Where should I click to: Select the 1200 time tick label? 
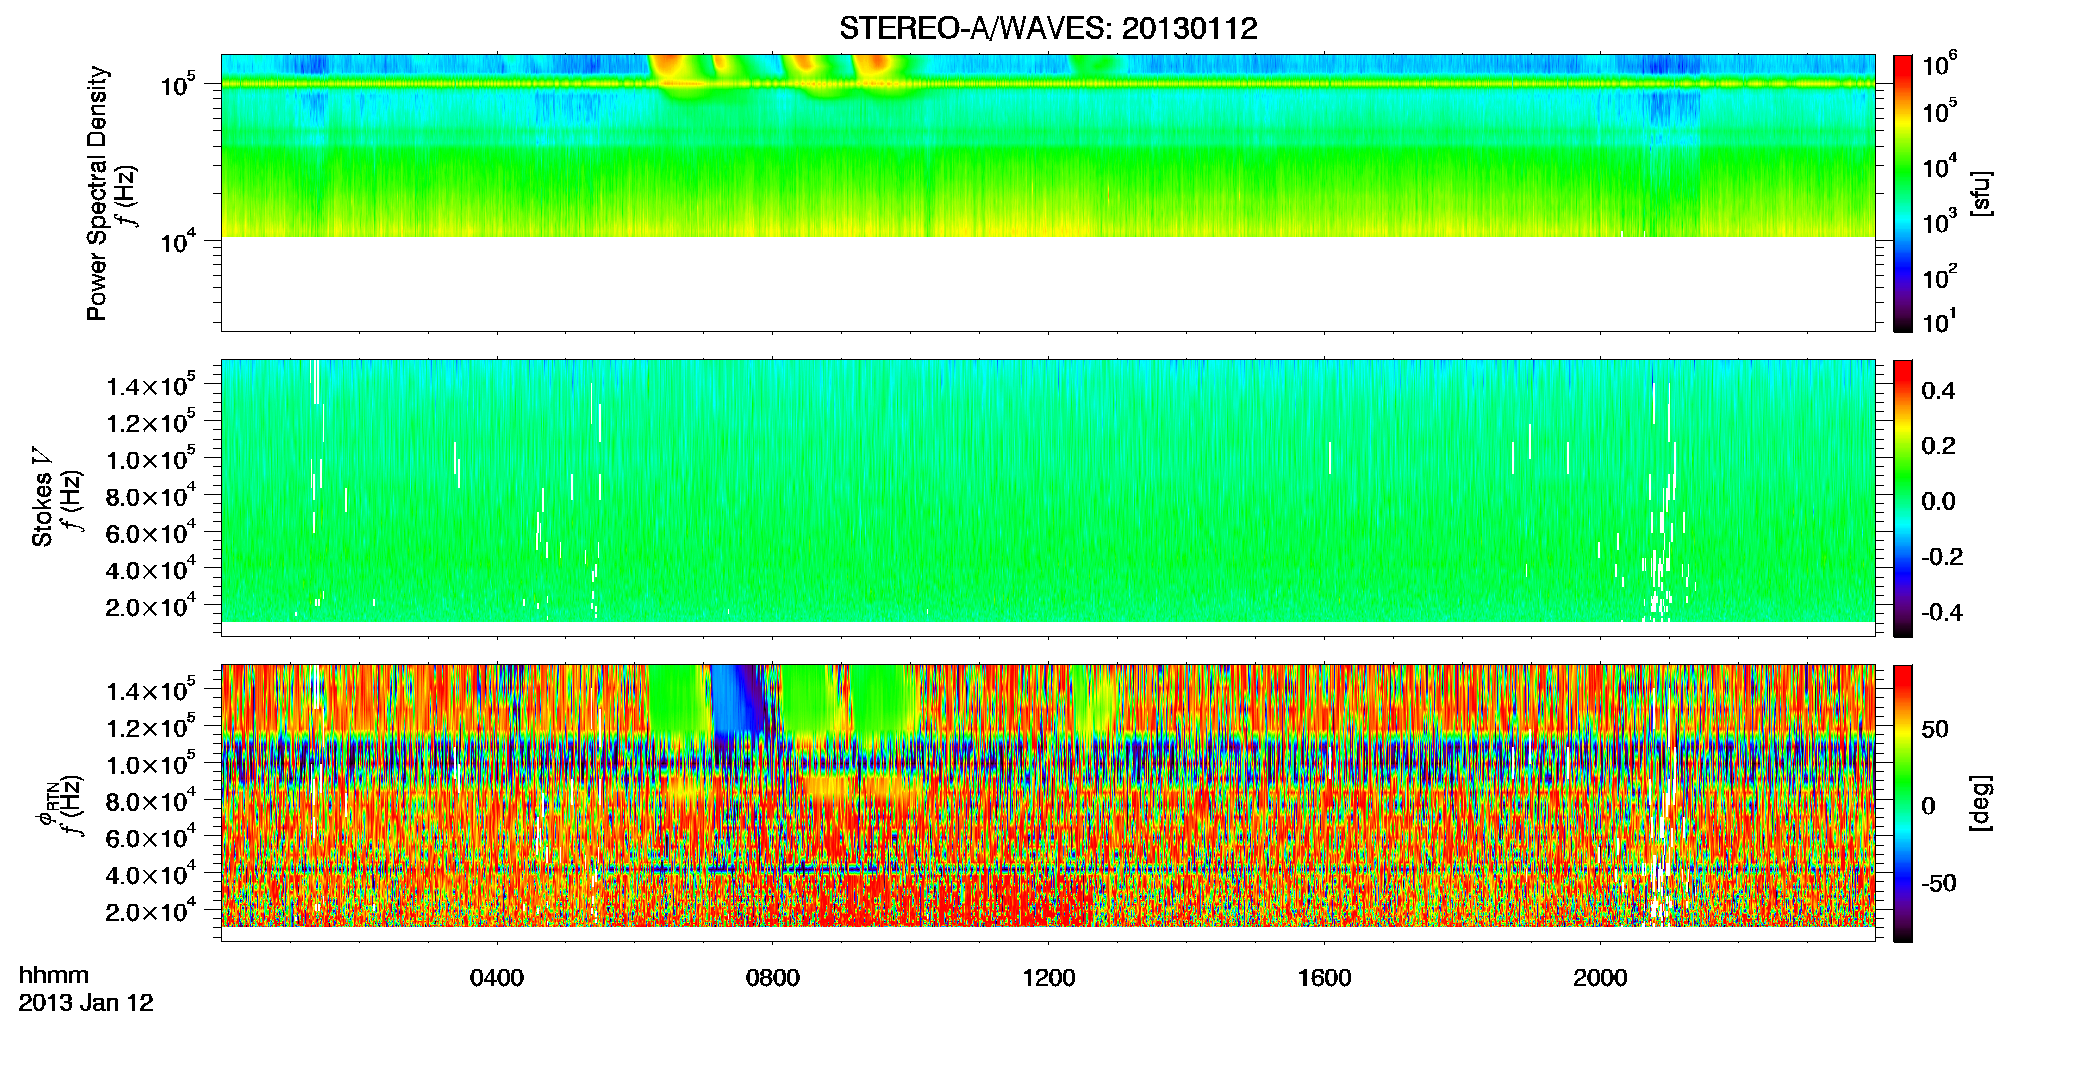[x=1049, y=977]
